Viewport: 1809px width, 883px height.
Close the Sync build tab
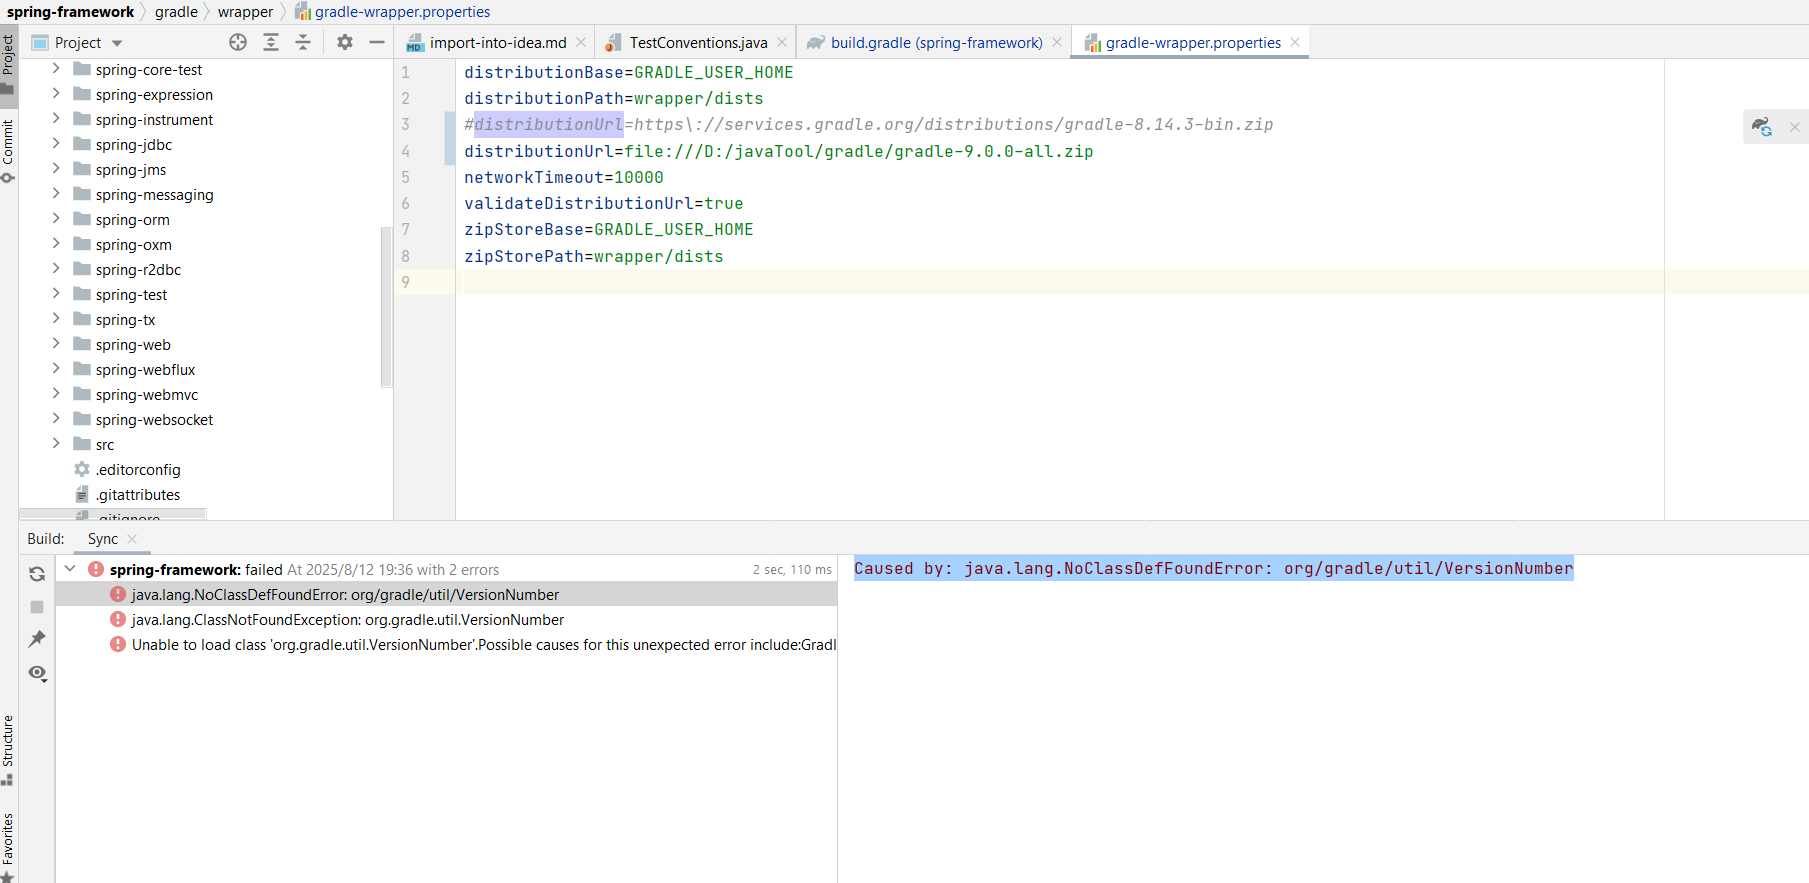tap(132, 539)
